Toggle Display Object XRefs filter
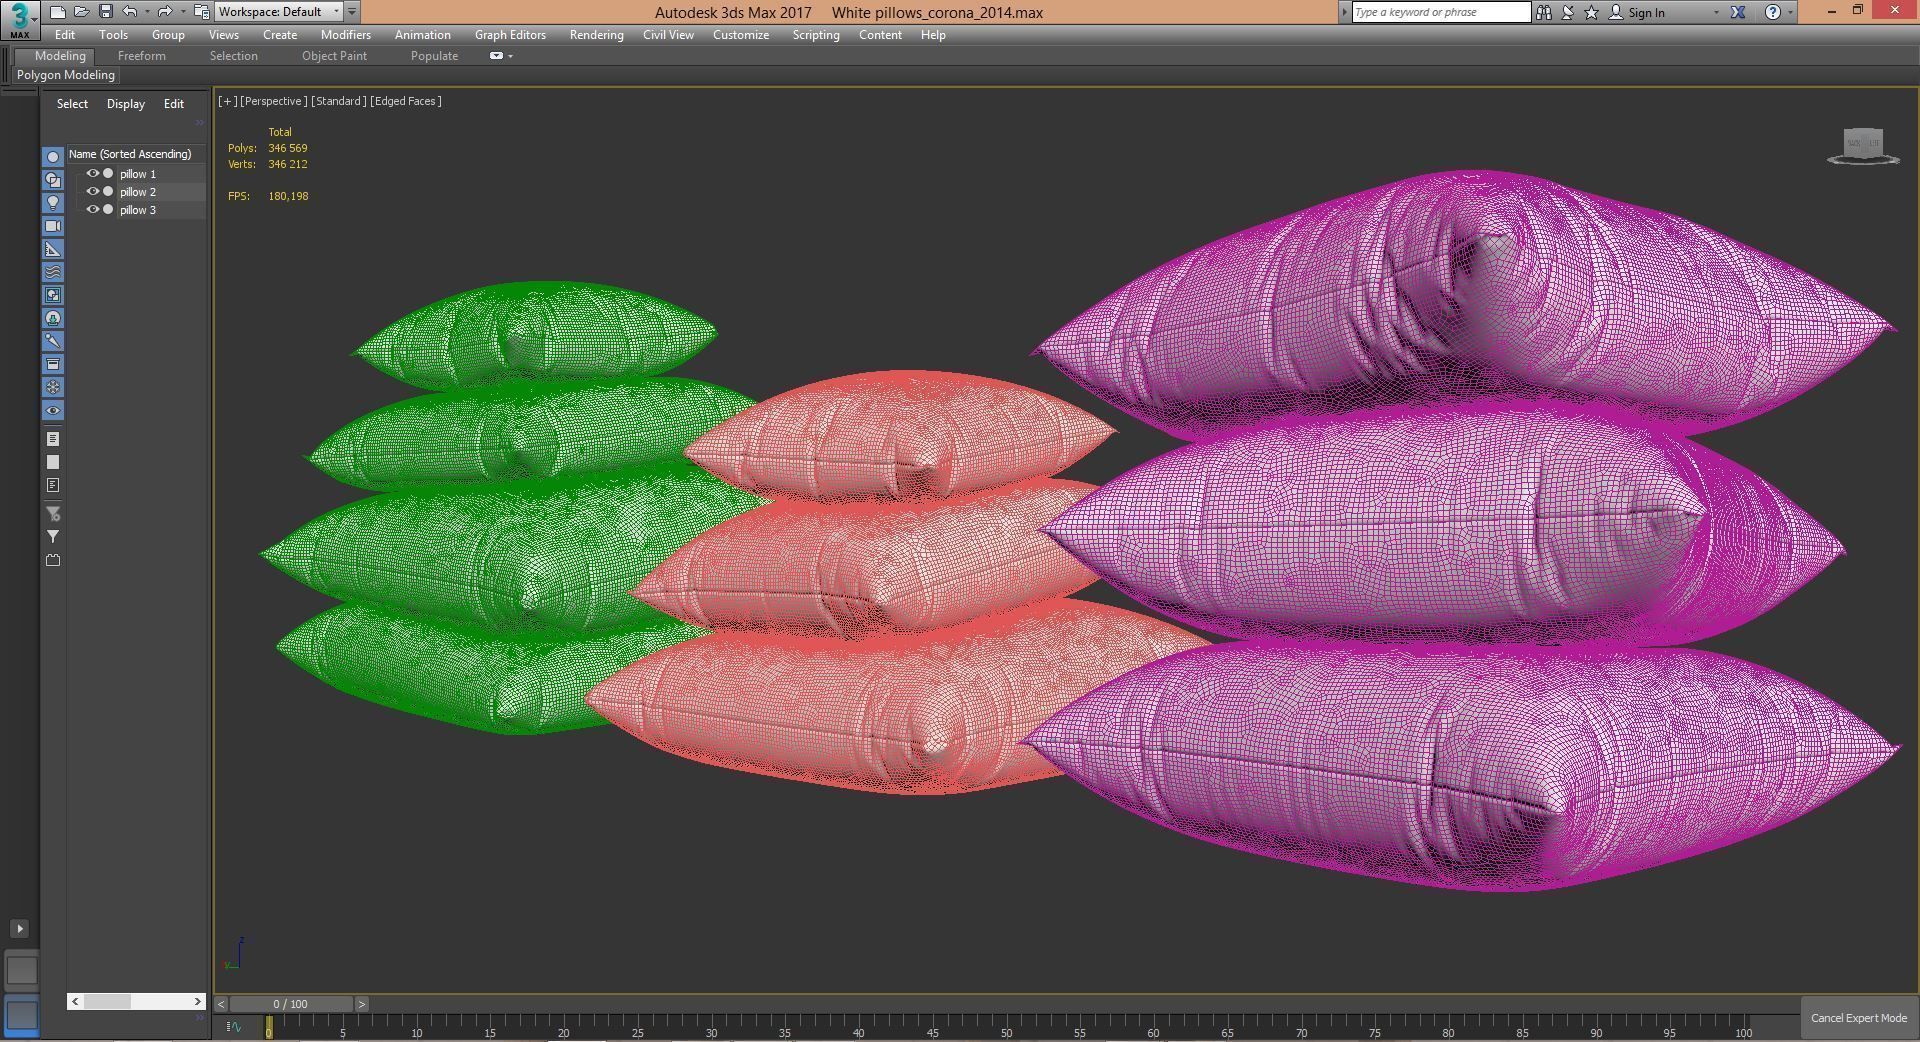 coord(53,318)
